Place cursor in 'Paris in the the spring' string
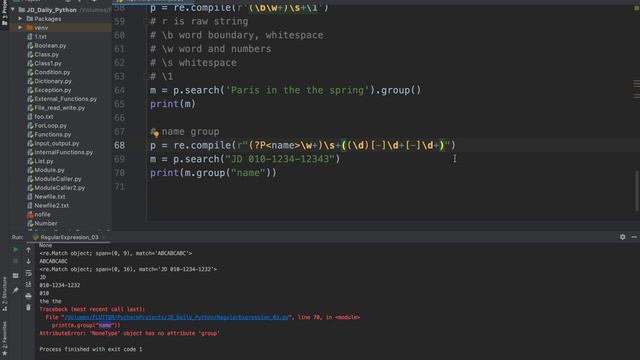This screenshot has height=360, width=640. [x=297, y=90]
